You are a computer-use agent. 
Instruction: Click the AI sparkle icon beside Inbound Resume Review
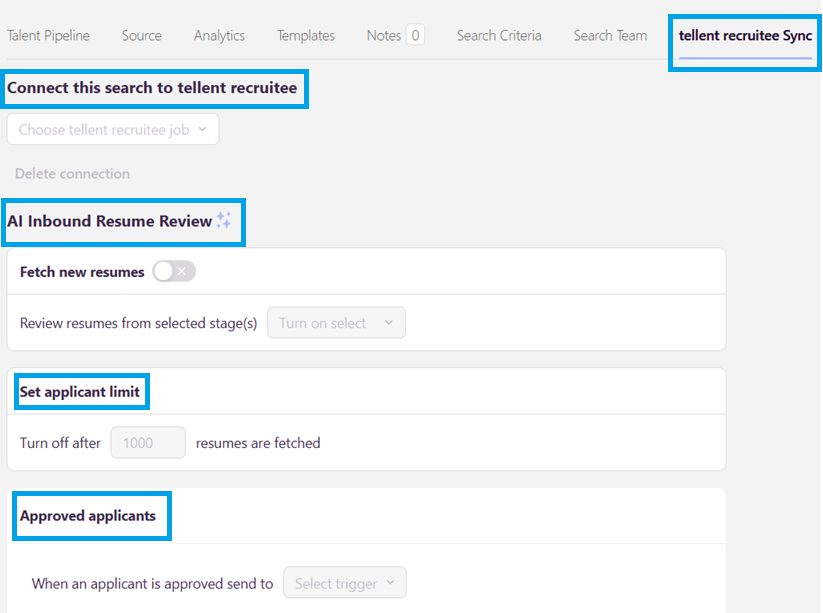point(224,220)
